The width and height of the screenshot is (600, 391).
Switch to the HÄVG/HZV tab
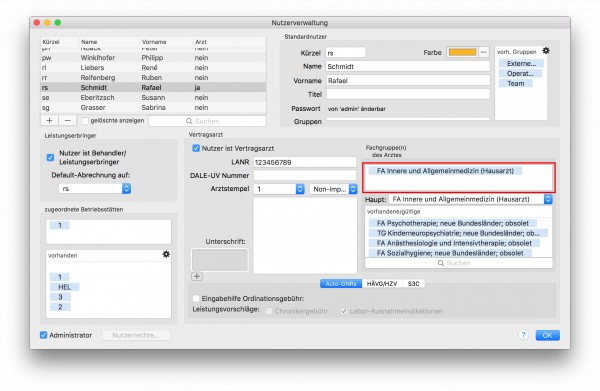382,283
